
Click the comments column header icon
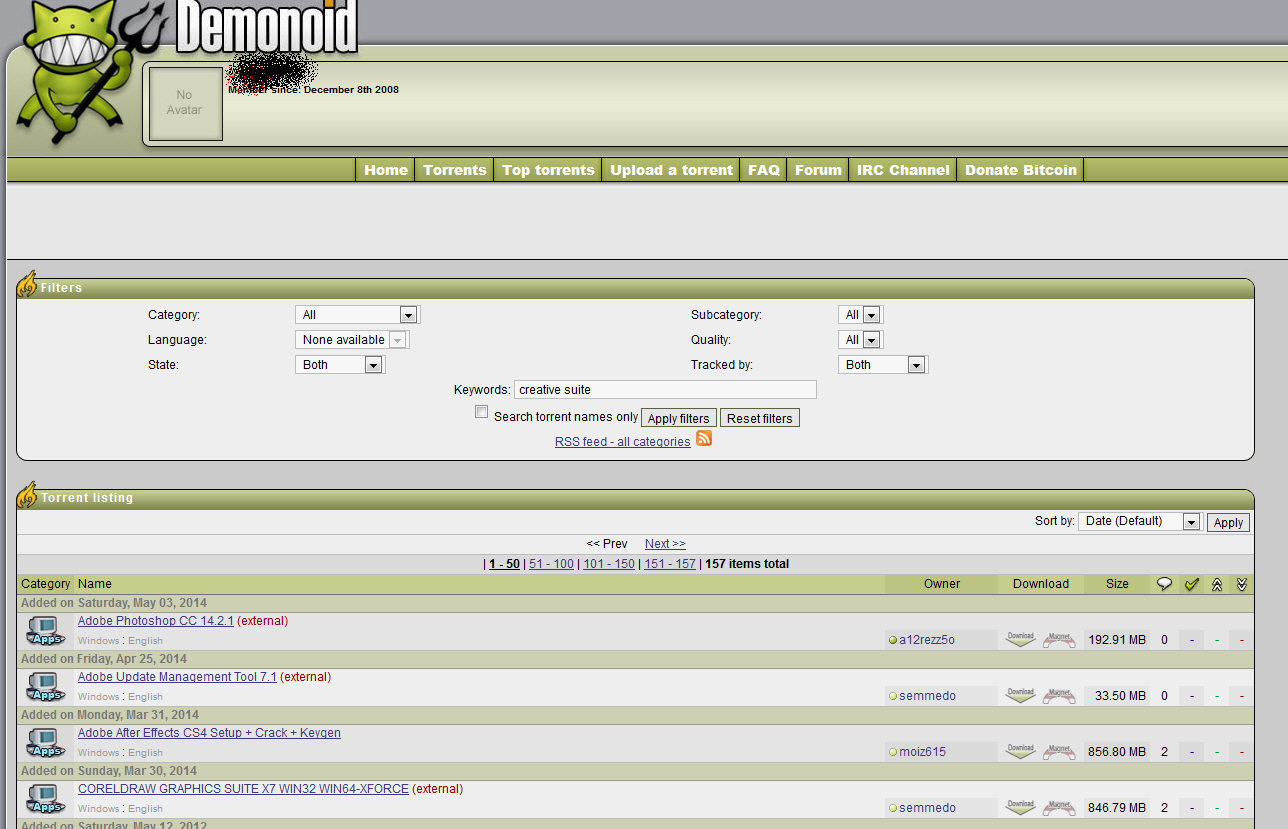point(1164,584)
